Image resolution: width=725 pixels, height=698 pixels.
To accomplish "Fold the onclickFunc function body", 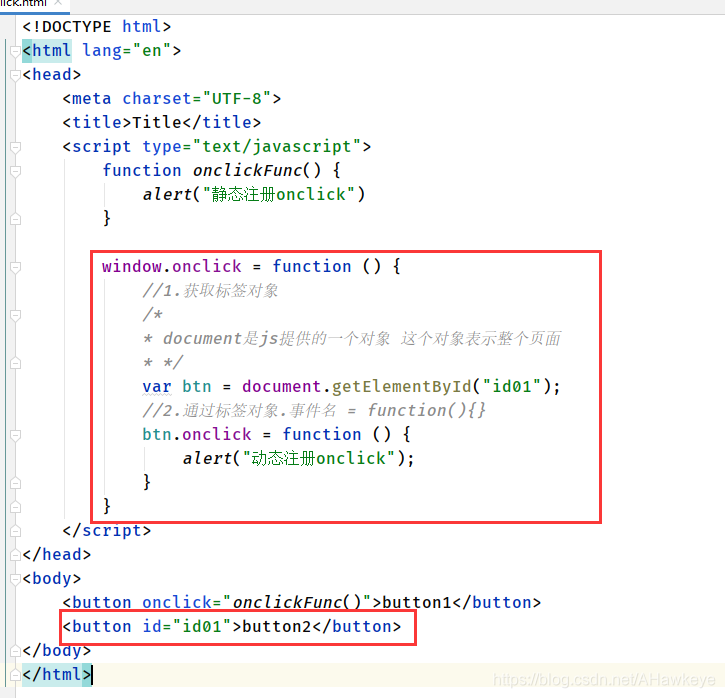I will tap(15, 171).
